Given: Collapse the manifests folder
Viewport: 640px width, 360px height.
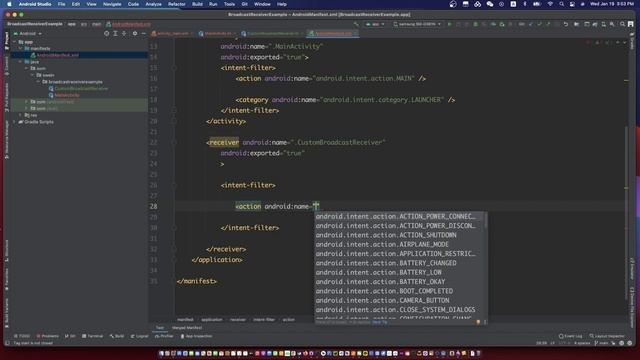Looking at the screenshot, I should point(20,49).
